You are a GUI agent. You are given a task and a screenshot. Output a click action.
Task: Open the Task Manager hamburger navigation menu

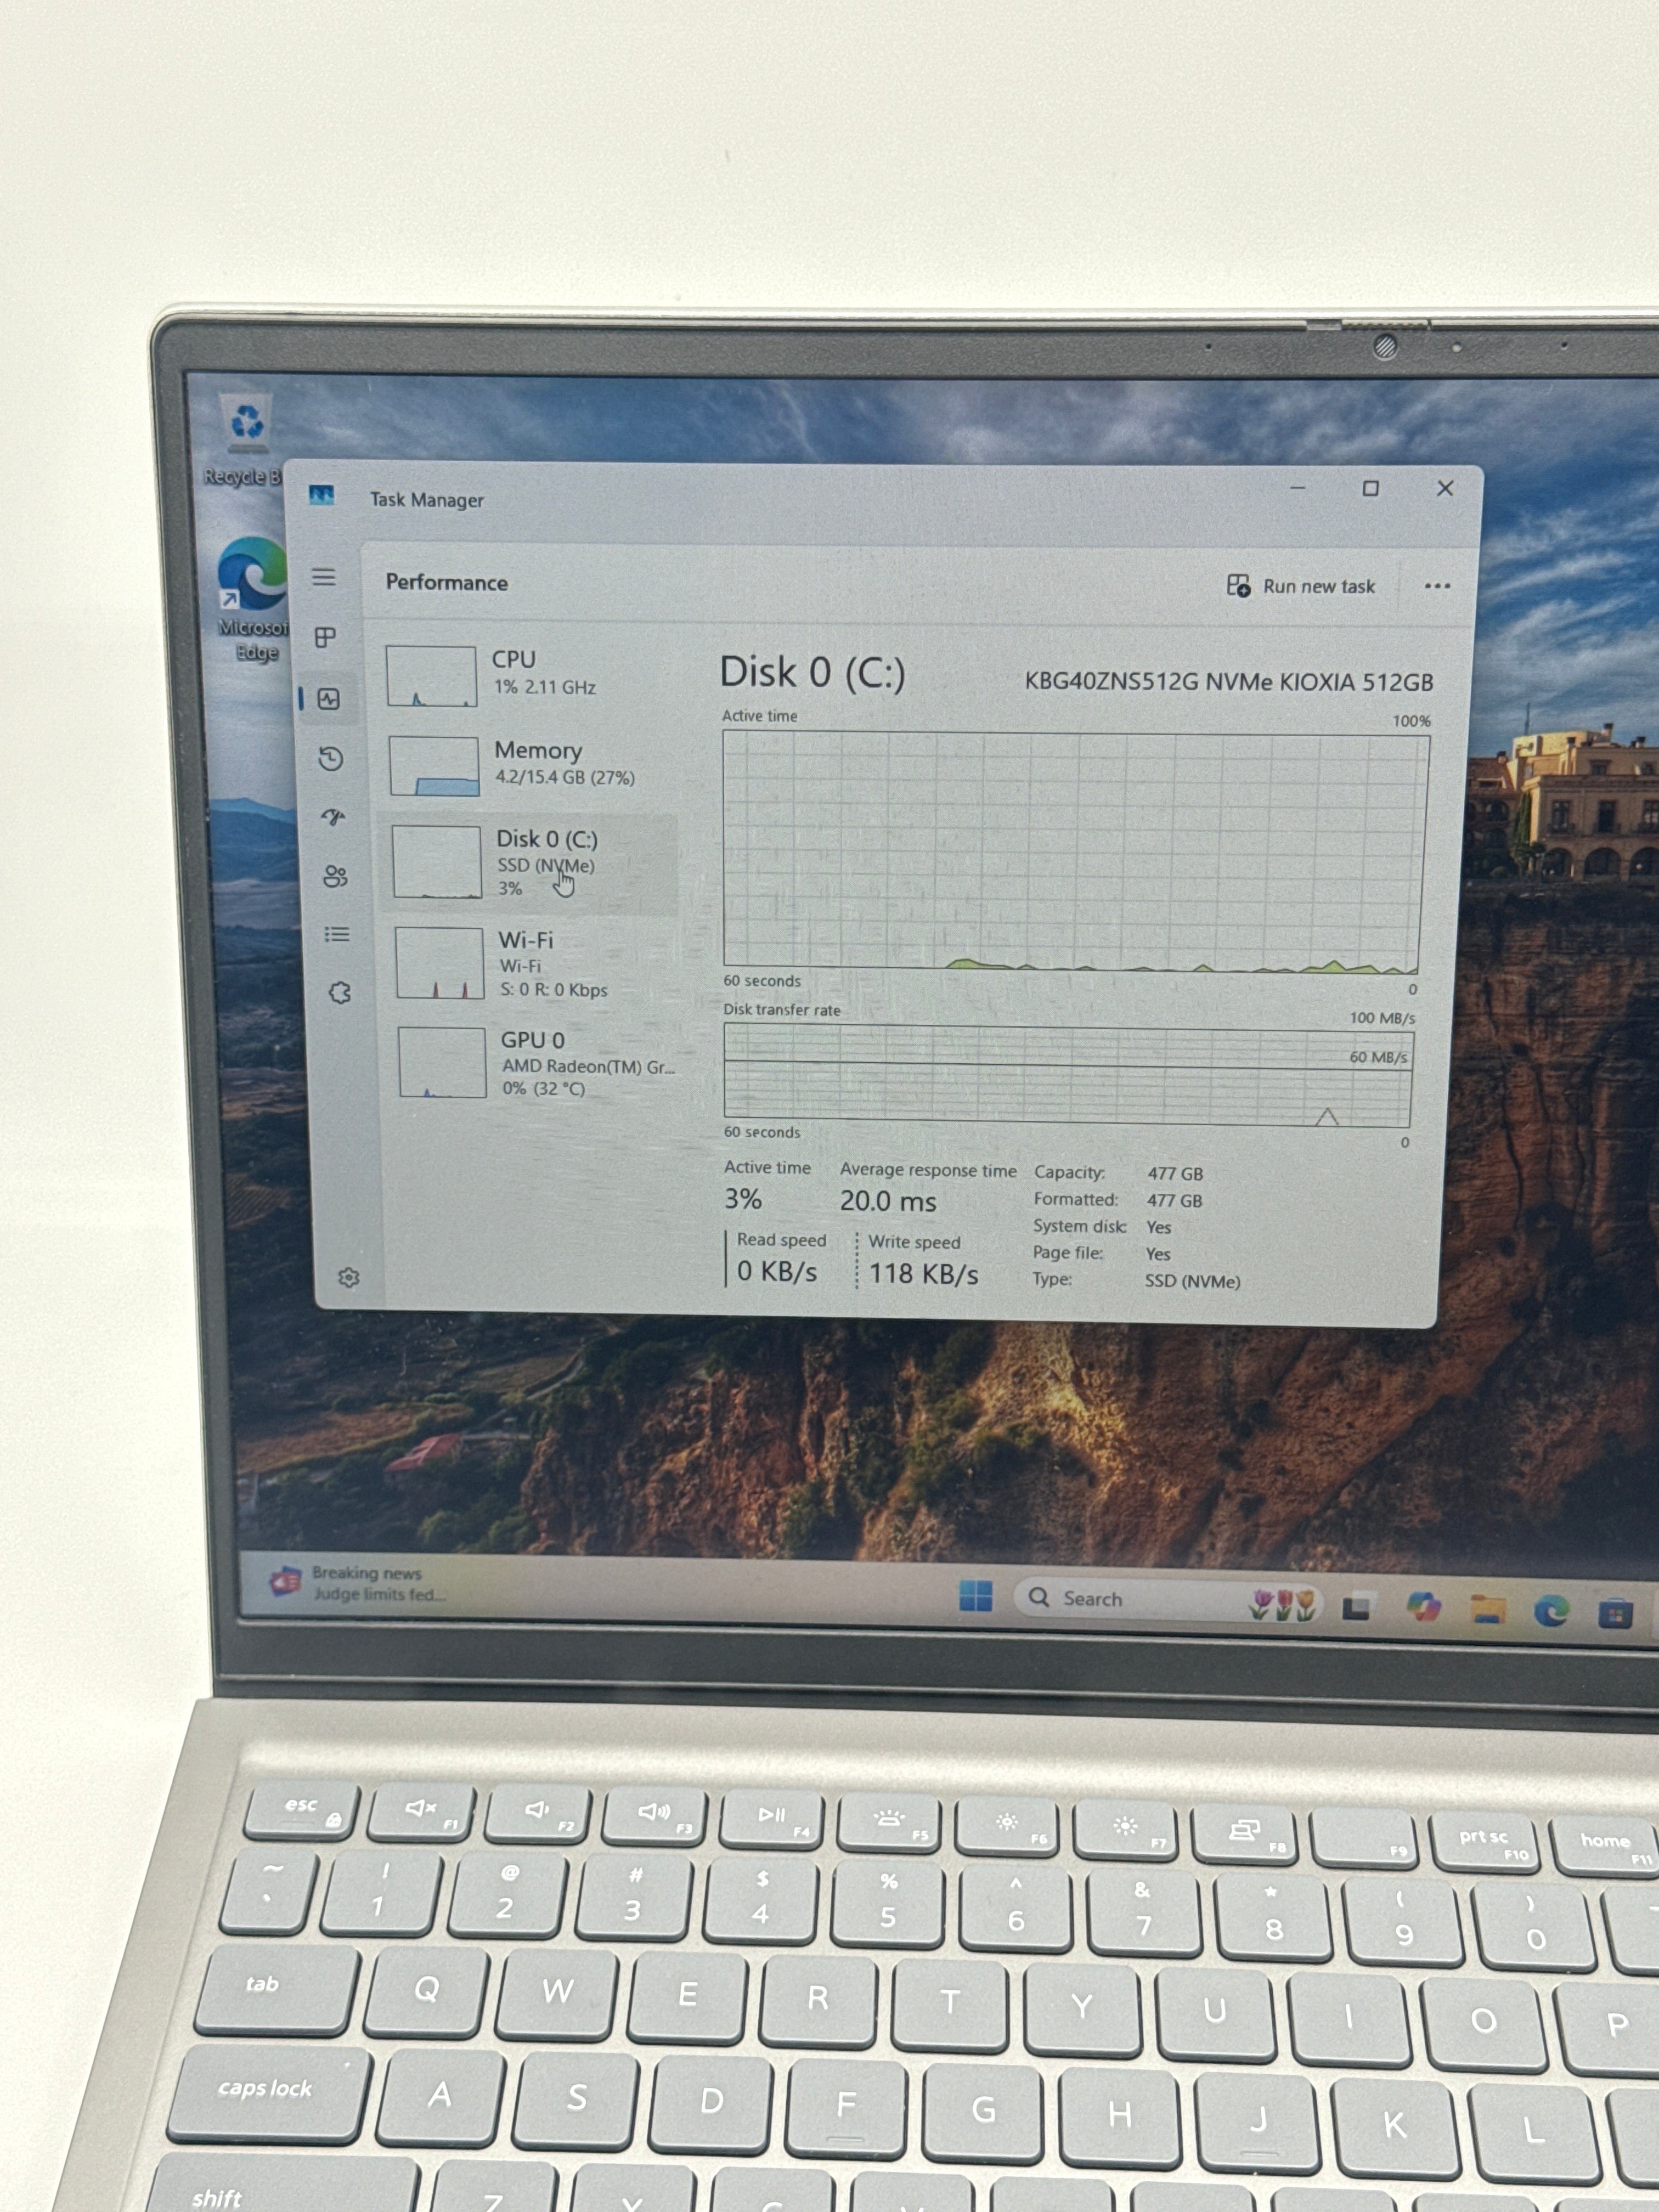pyautogui.click(x=323, y=577)
